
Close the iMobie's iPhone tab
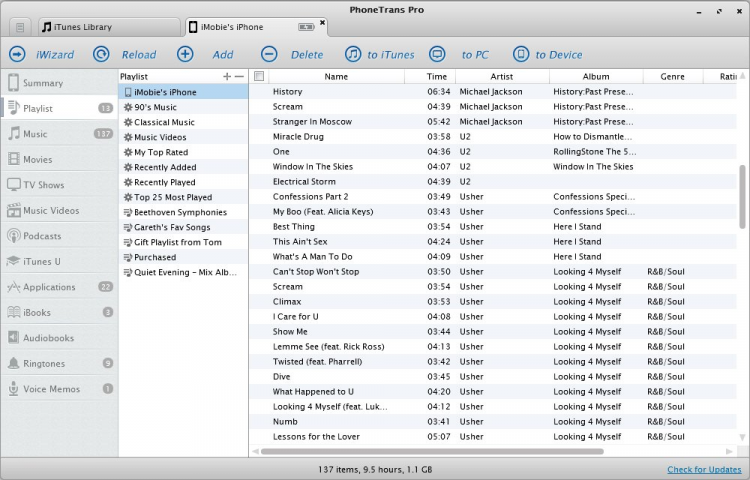click(322, 22)
